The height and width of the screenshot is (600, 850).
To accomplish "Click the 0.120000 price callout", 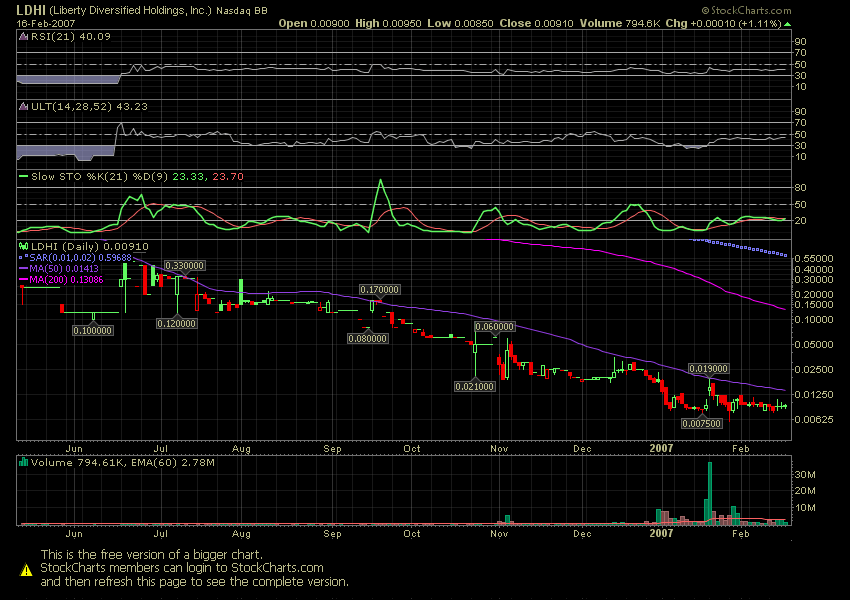I will (176, 324).
